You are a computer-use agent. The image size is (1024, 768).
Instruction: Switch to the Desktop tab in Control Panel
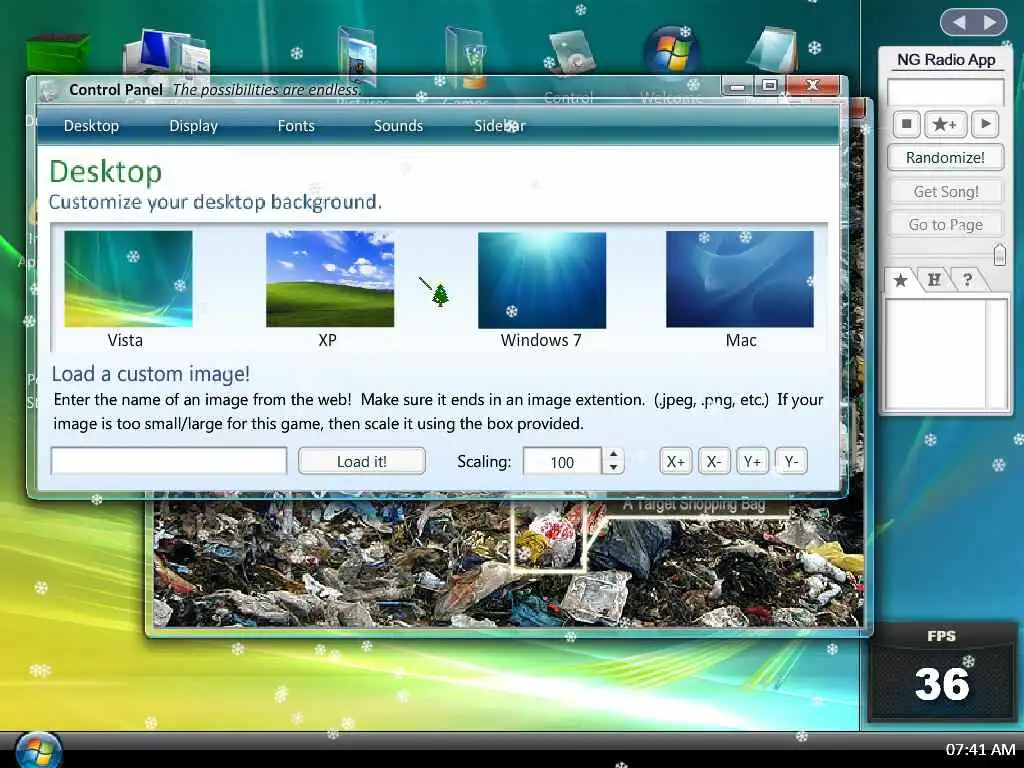pyautogui.click(x=91, y=126)
